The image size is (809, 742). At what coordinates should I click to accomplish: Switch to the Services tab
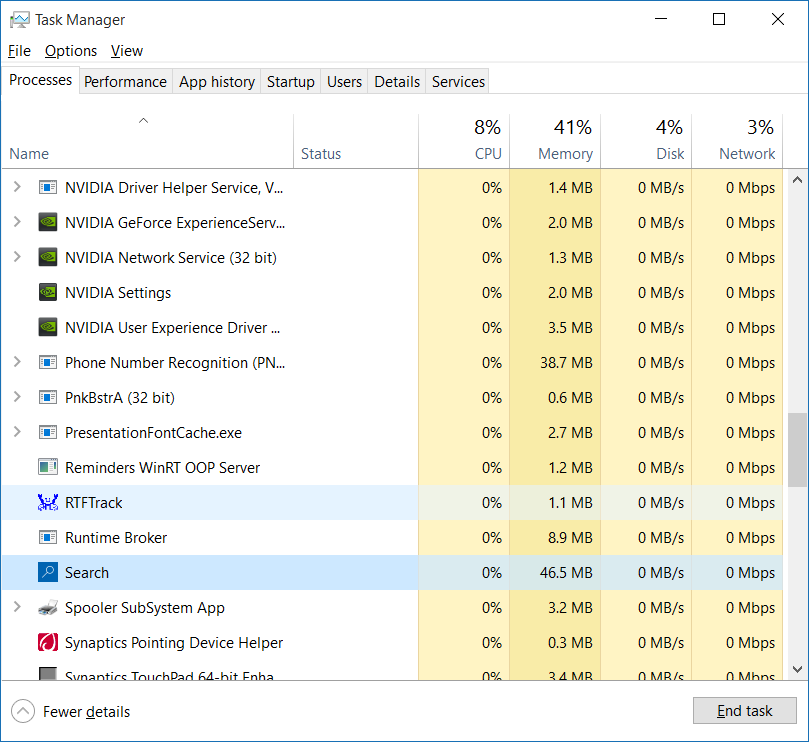click(x=458, y=82)
